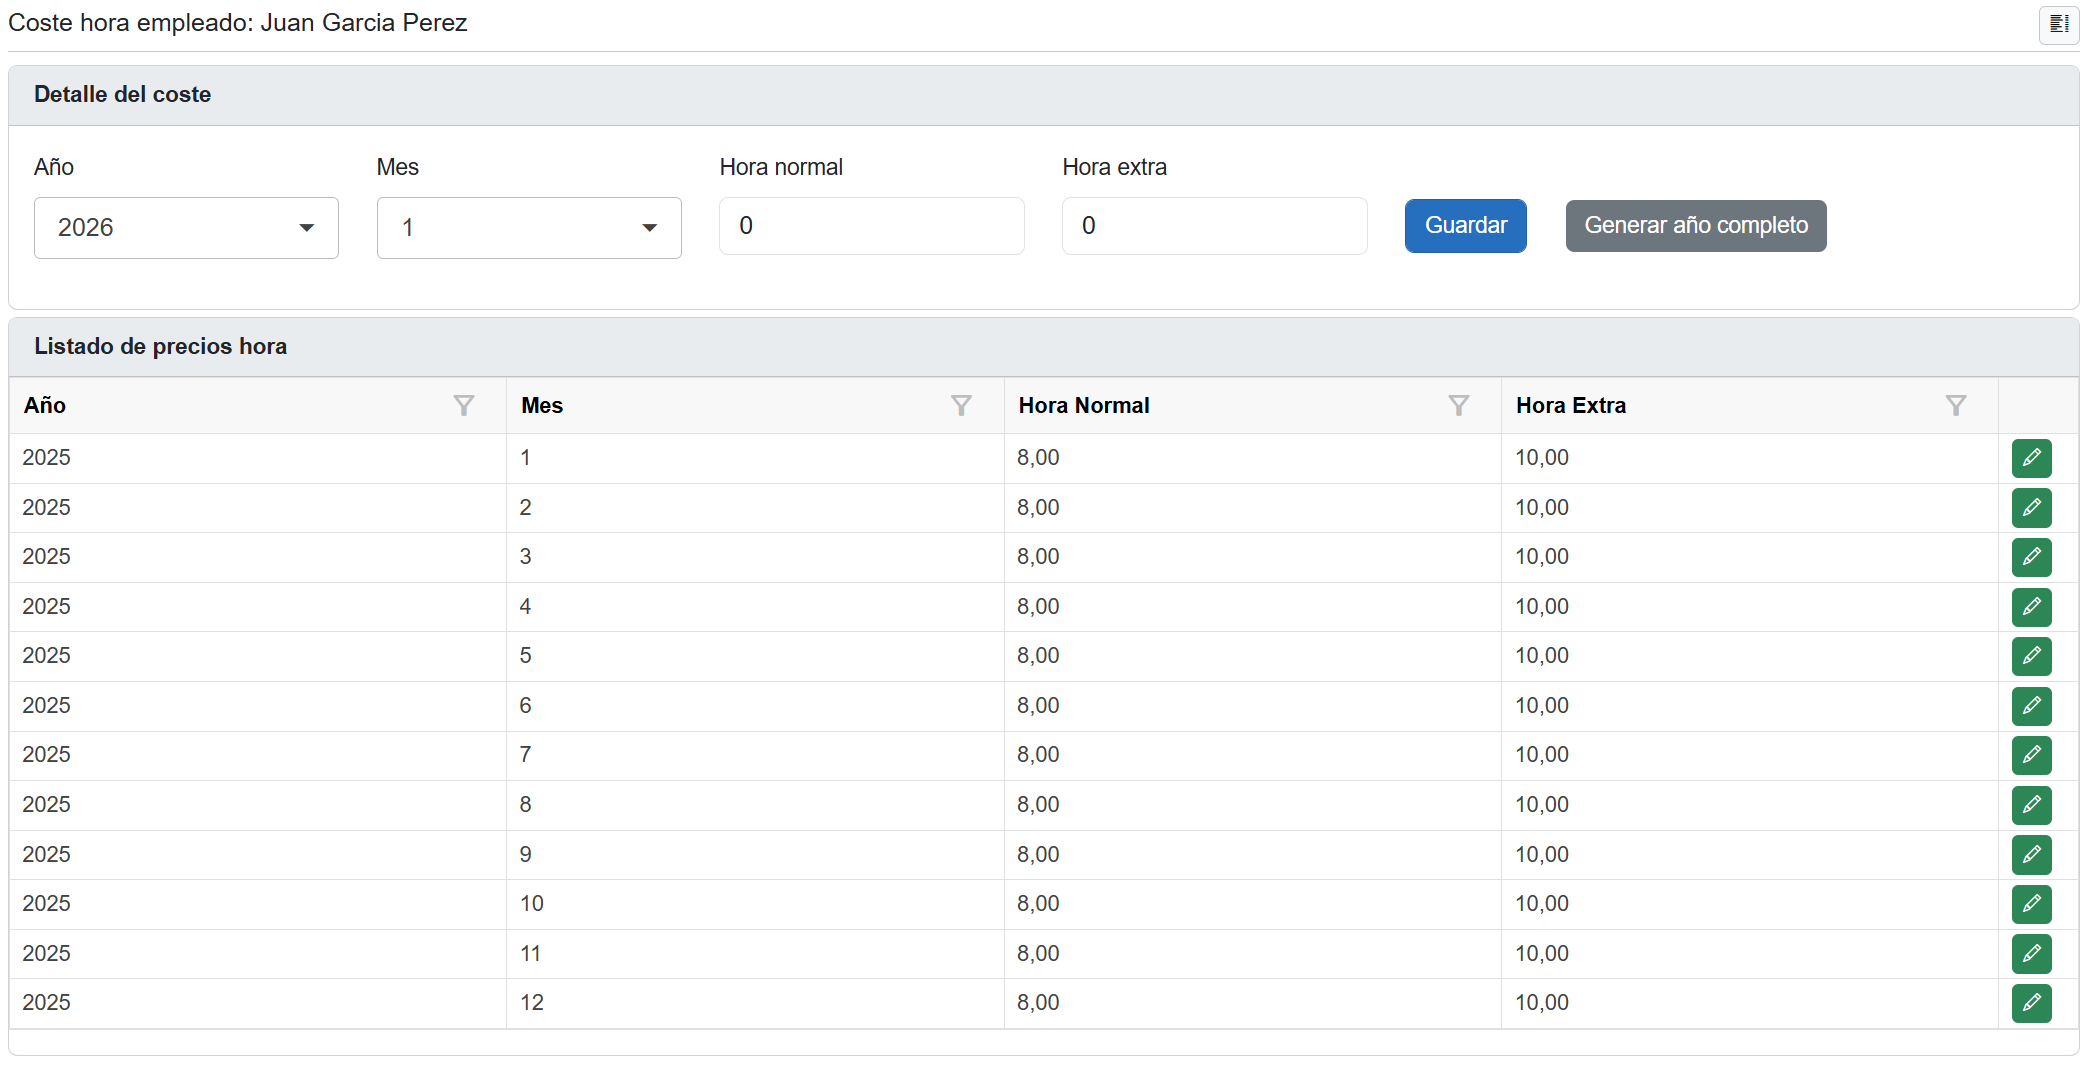Open the Año column filter
Screen dimensions: 2087x1066
coord(463,405)
